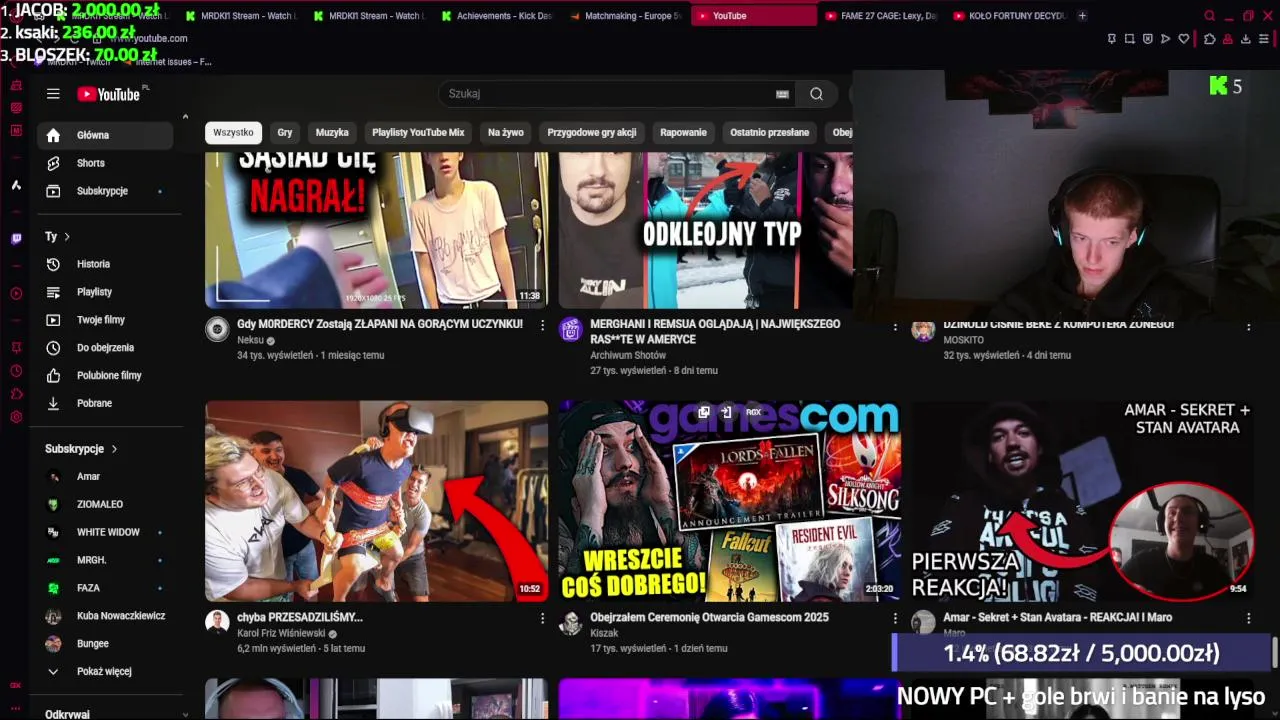Click the magnifier search button beside Szukaj
Image resolution: width=1280 pixels, height=720 pixels.
coord(817,94)
